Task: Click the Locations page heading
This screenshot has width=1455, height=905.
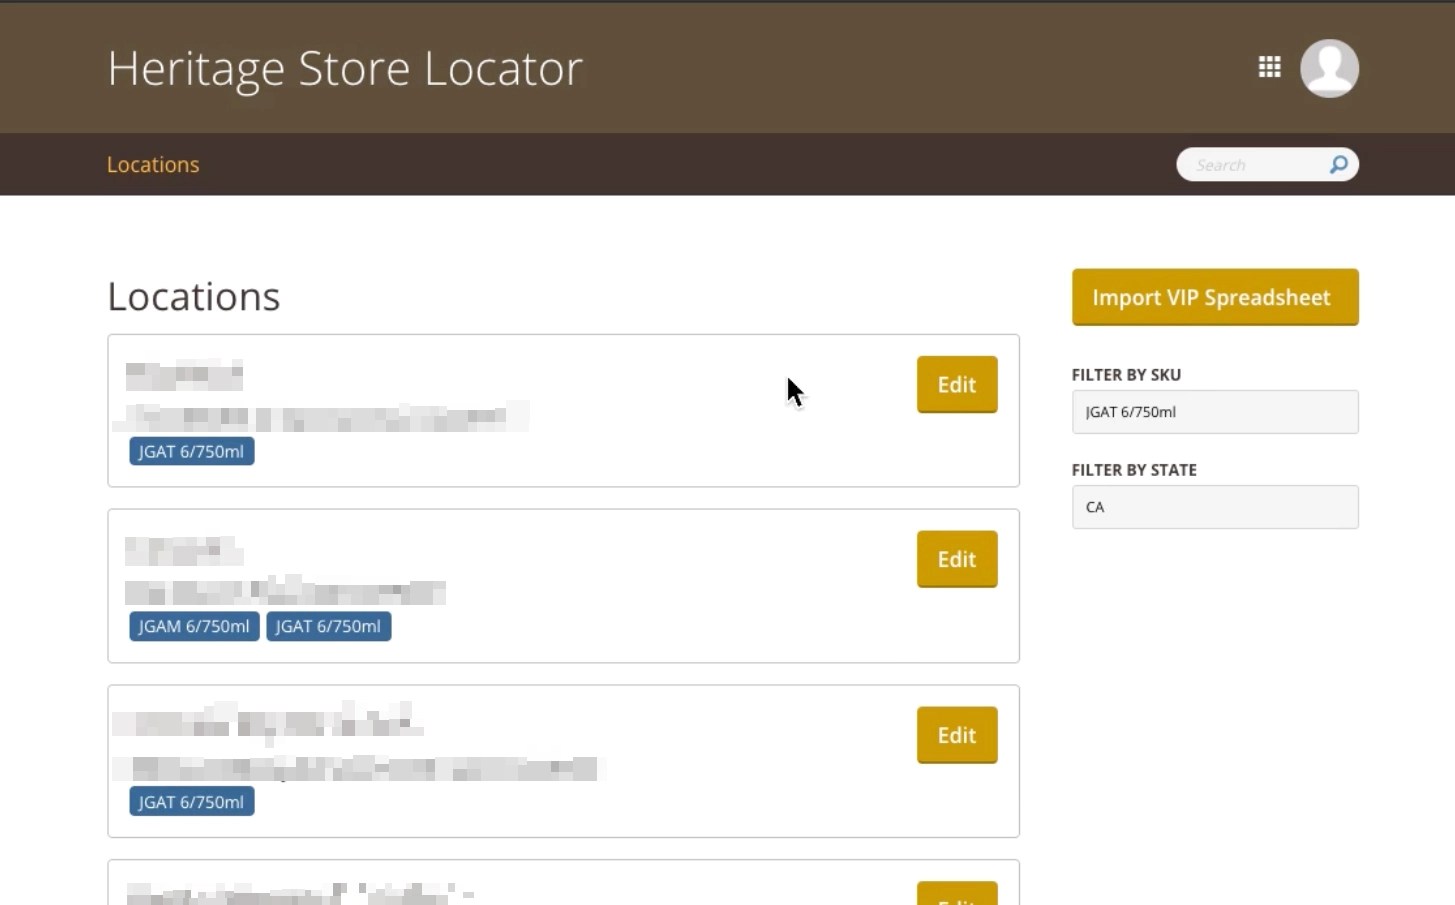Action: point(193,295)
